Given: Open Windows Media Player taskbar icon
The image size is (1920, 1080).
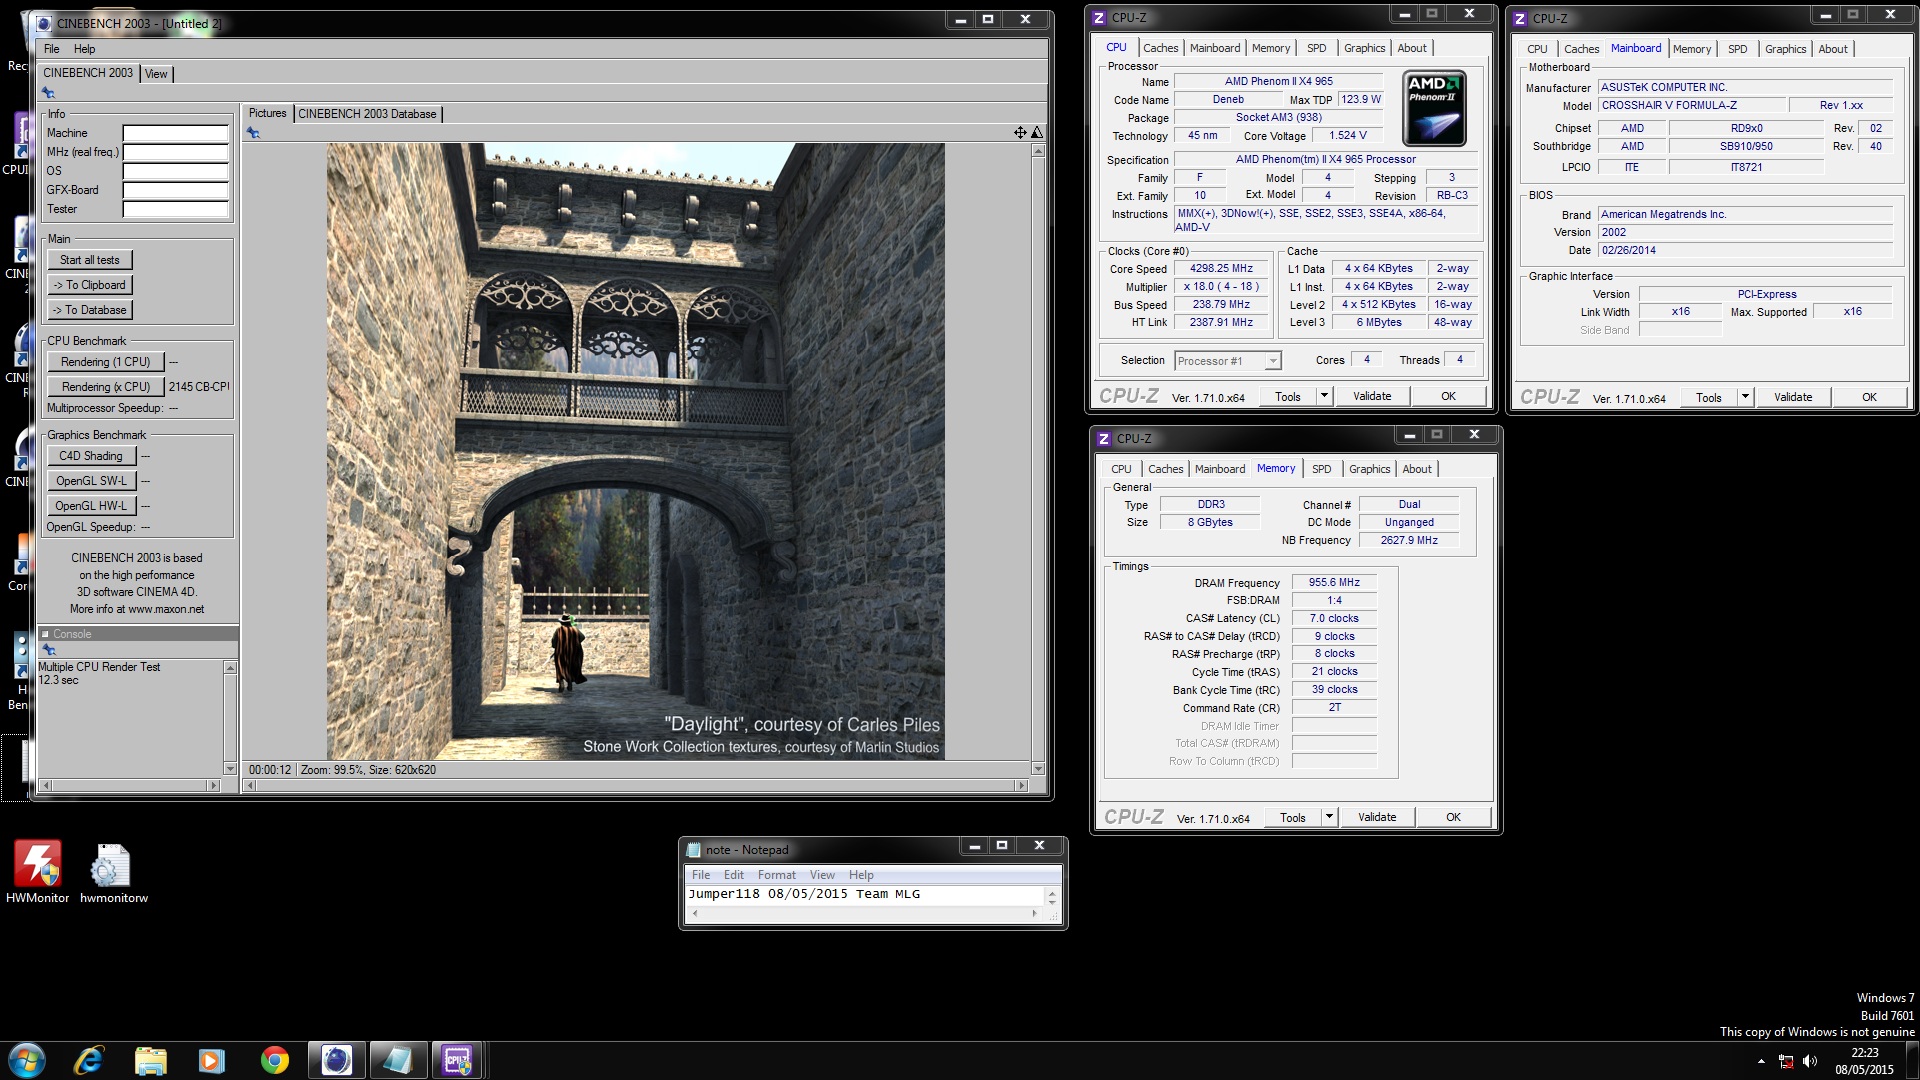Looking at the screenshot, I should (x=212, y=1060).
